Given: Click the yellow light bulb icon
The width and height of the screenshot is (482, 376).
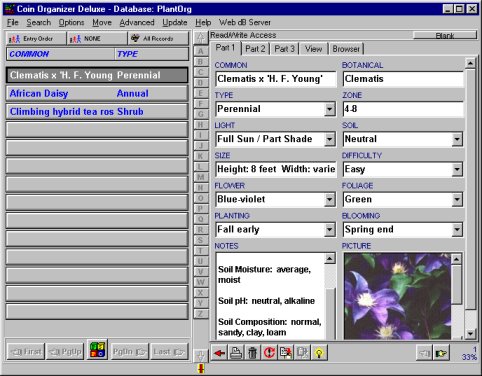Looking at the screenshot, I should click(319, 352).
